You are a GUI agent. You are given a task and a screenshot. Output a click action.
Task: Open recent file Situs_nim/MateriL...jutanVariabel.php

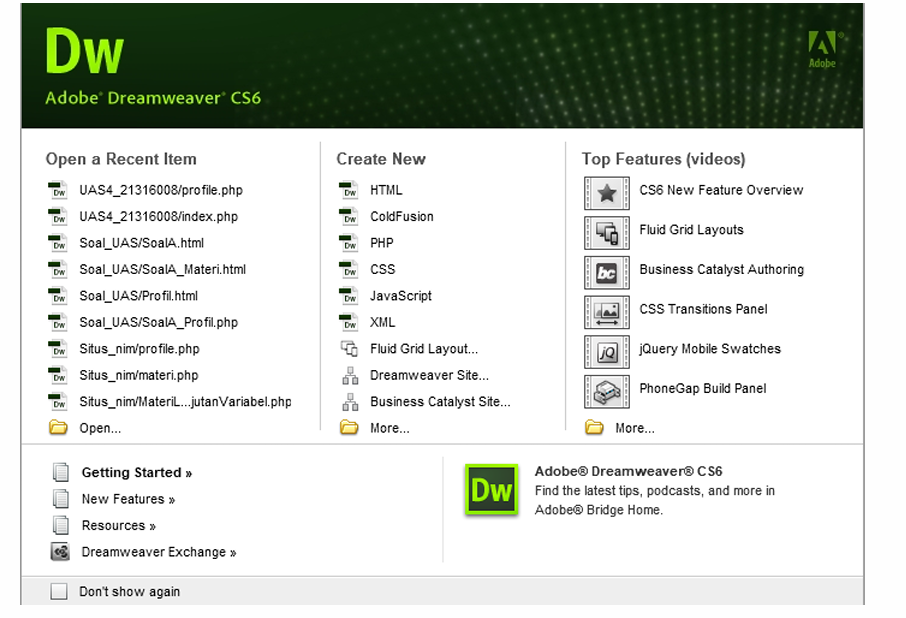185,402
